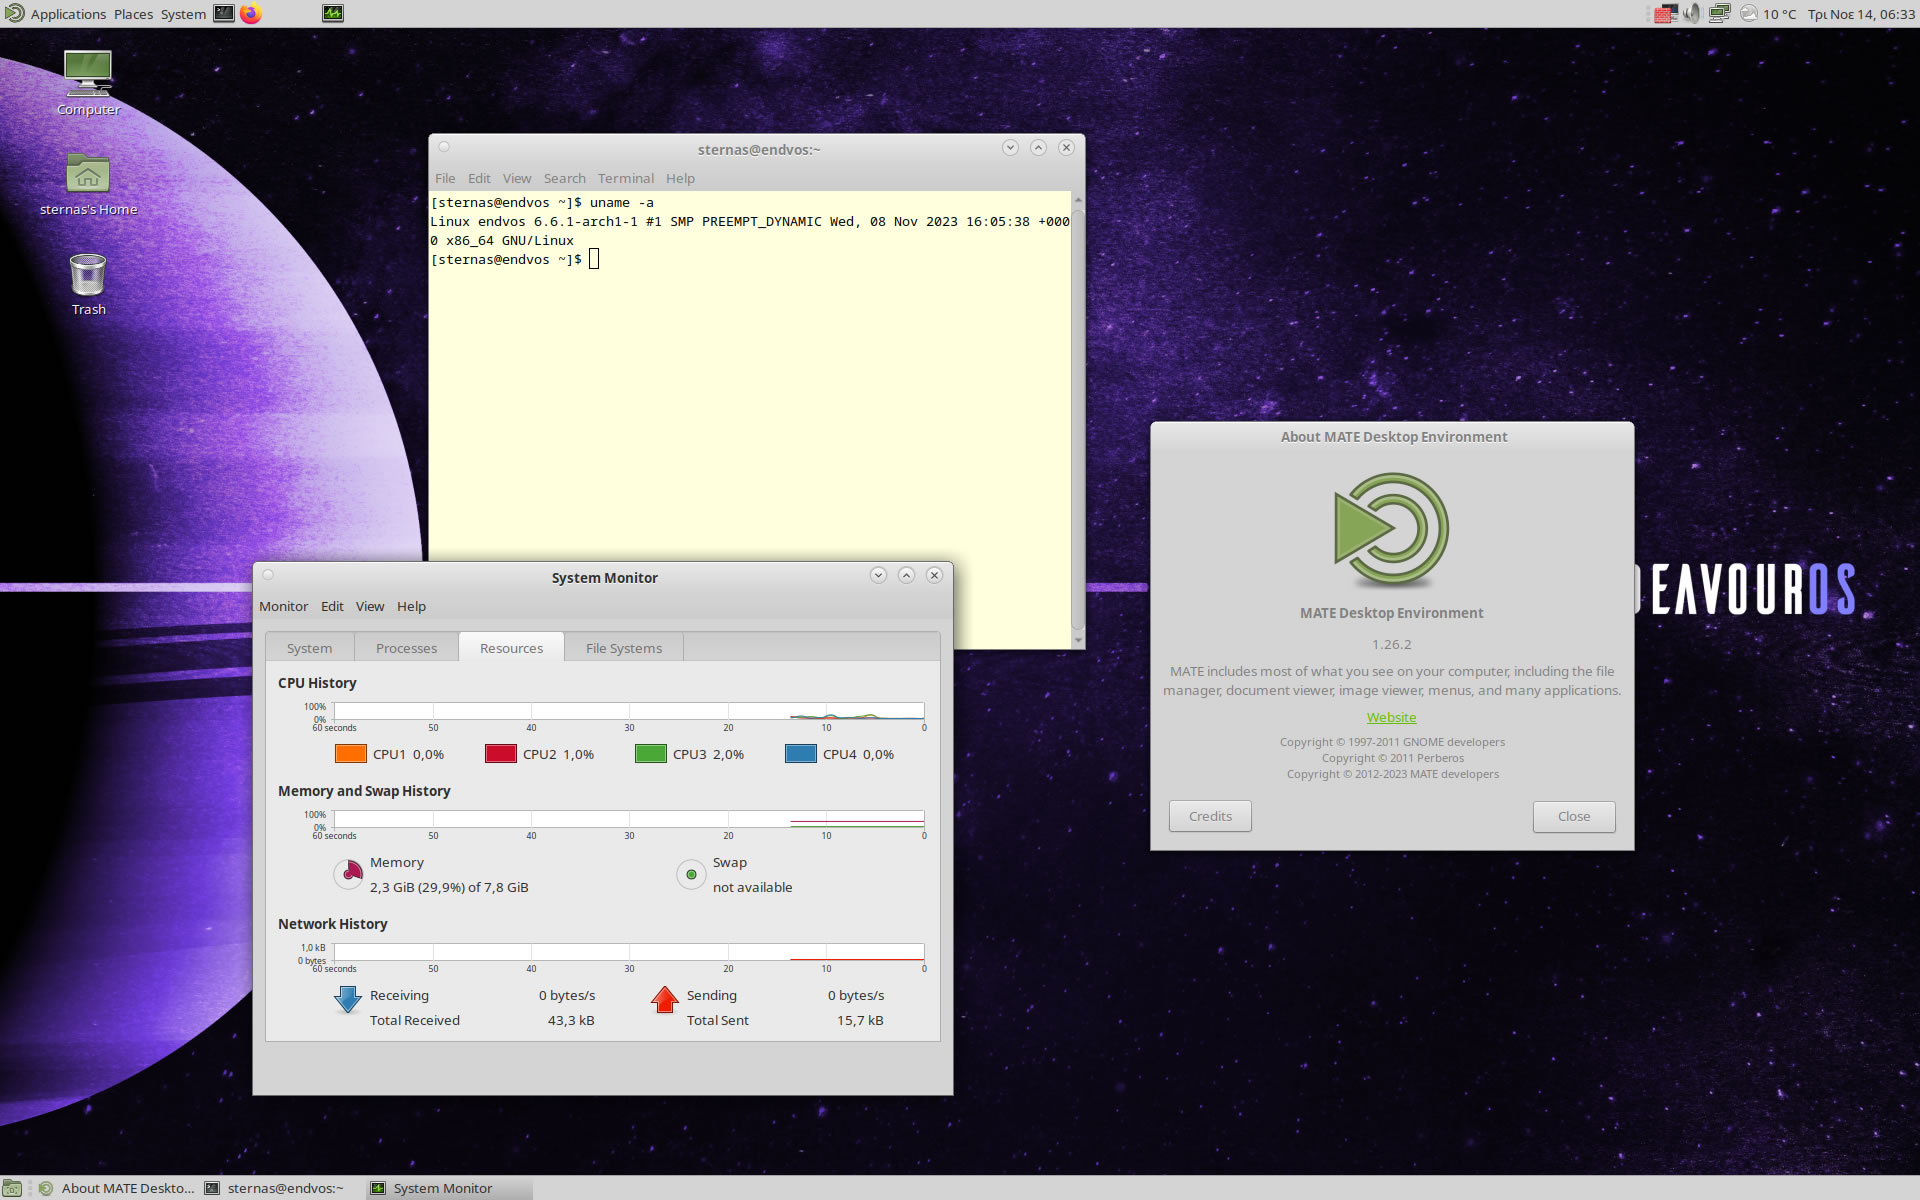The width and height of the screenshot is (1920, 1200).
Task: Click the 10 °C temperature reading
Action: click(x=1779, y=14)
